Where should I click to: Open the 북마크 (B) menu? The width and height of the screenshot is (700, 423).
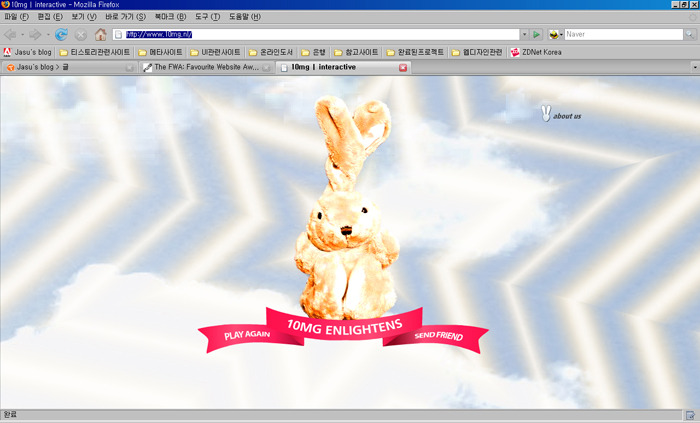click(170, 17)
